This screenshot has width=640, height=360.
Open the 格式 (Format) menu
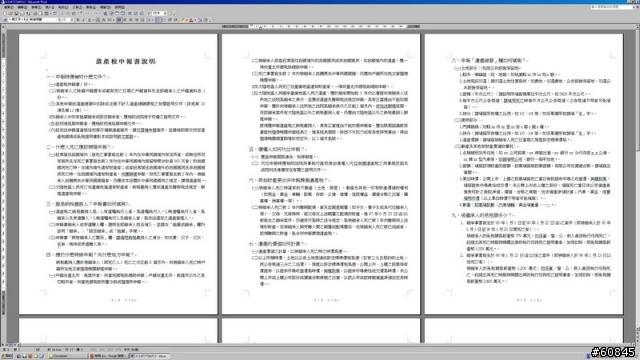[63, 7]
